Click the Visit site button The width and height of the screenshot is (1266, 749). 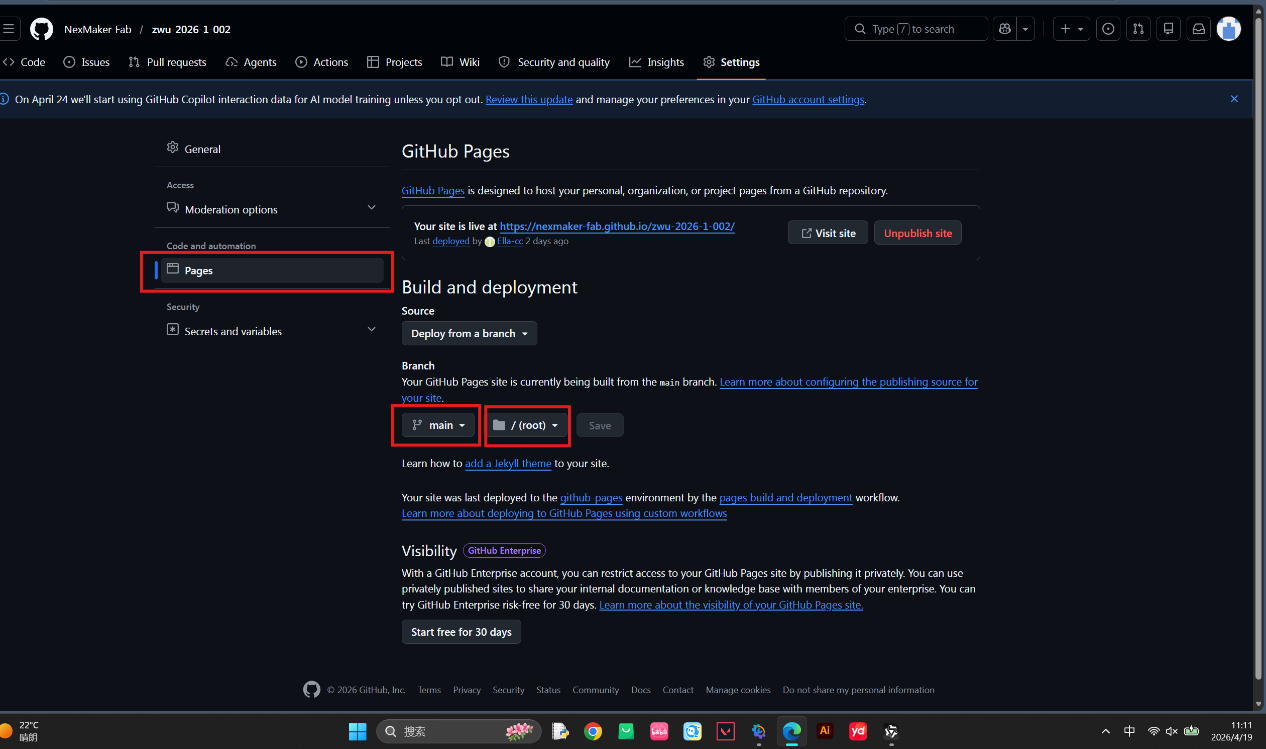point(828,233)
